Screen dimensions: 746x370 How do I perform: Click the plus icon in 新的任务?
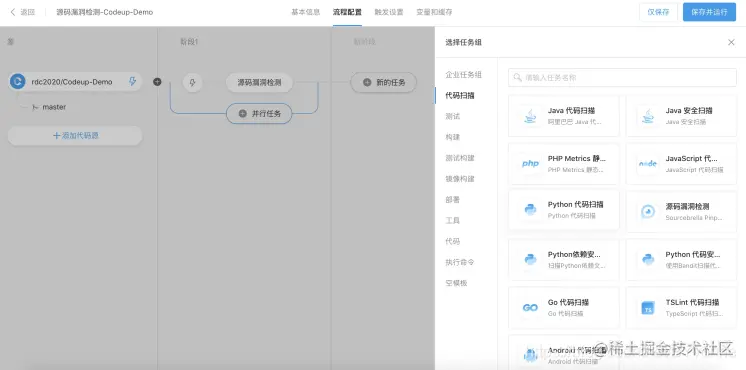click(367, 82)
